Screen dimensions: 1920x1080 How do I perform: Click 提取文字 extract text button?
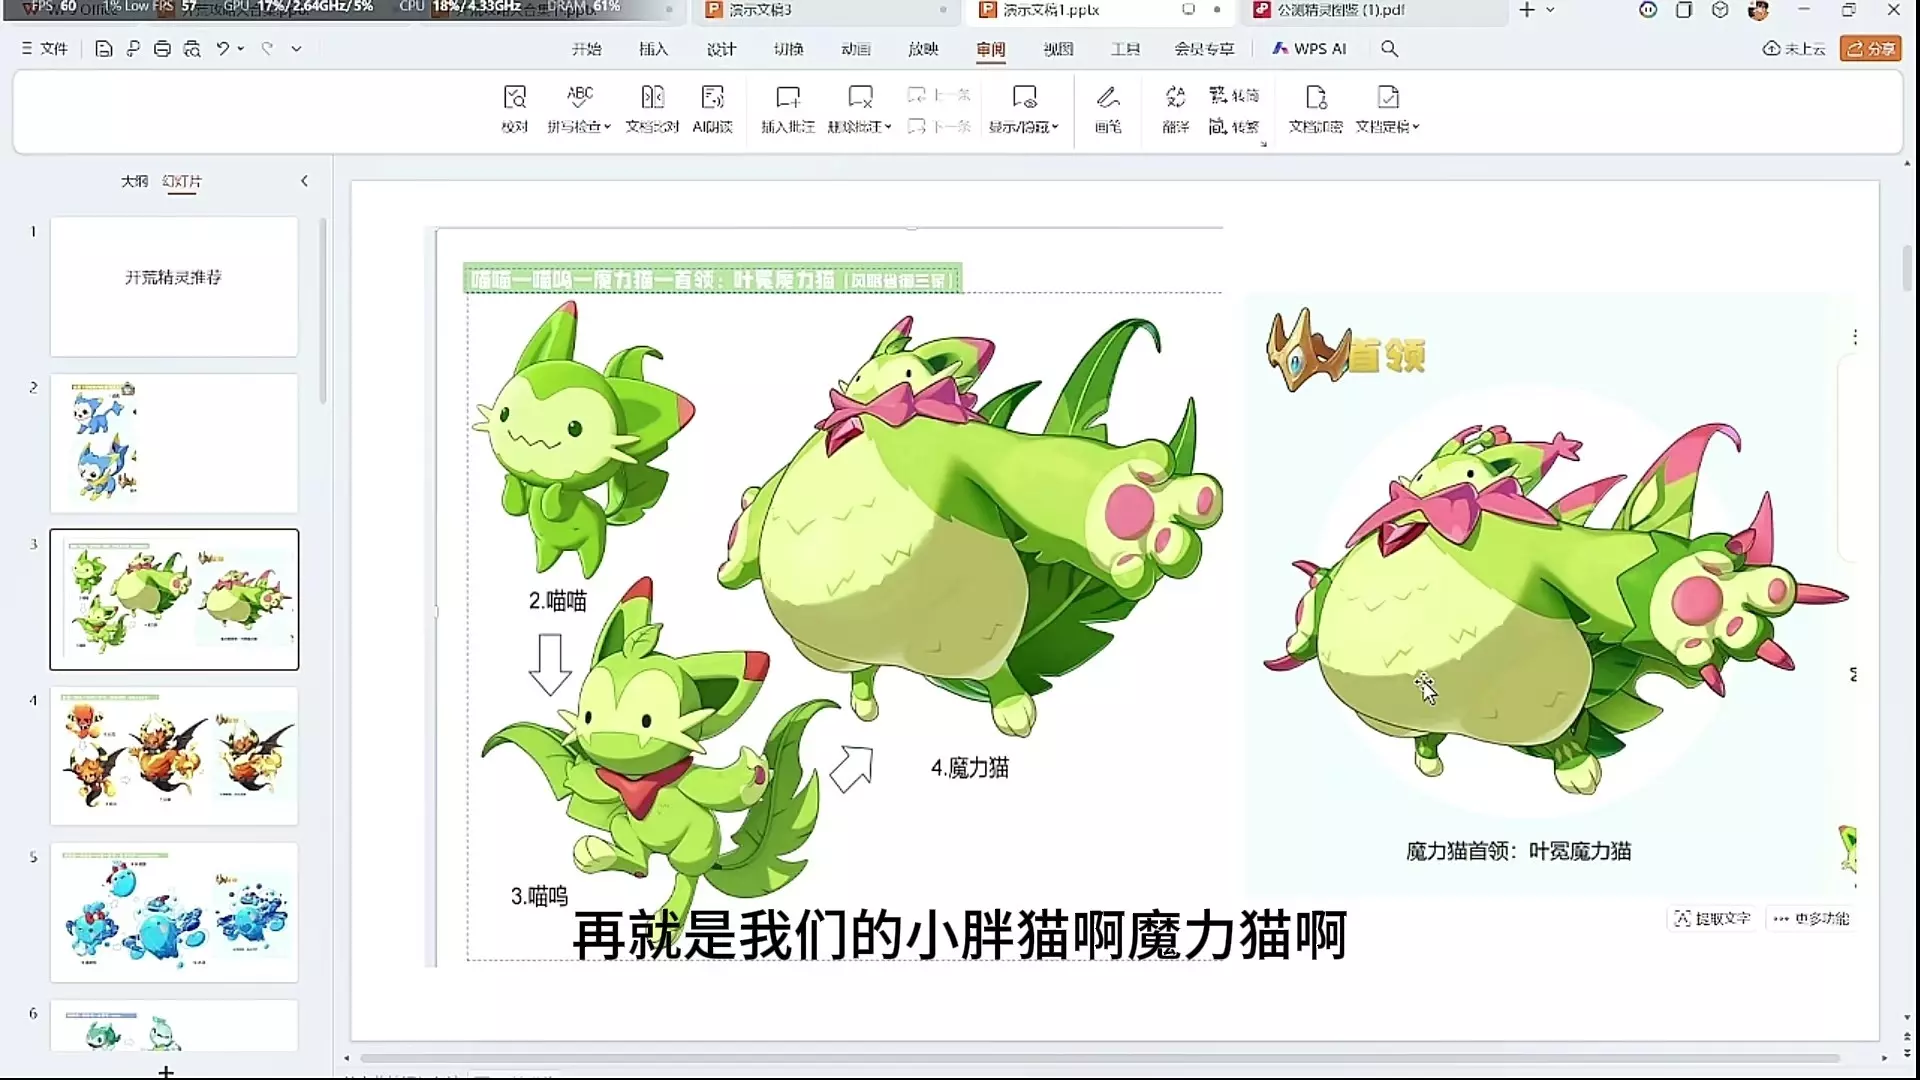pyautogui.click(x=1713, y=918)
